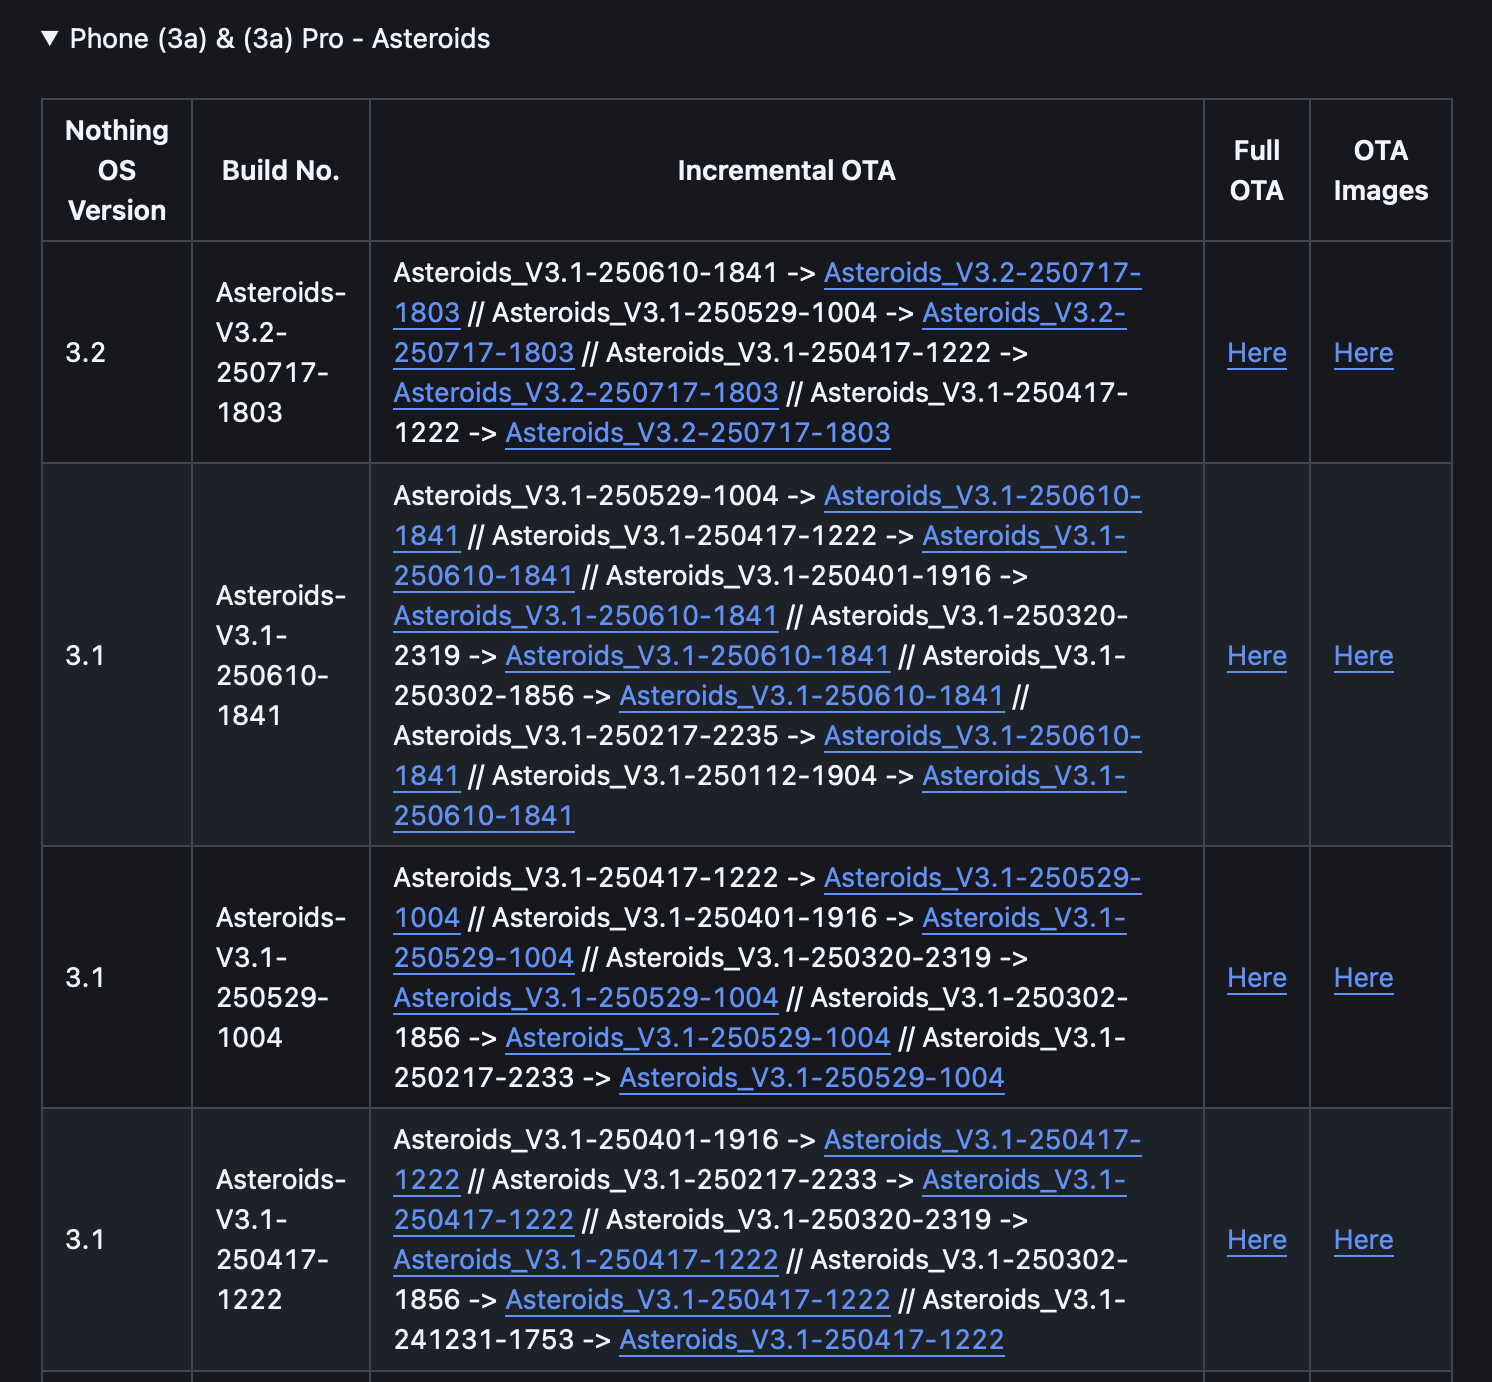Viewport: 1492px width, 1382px height.
Task: Open Full OTA link for build V3.1-250529-1004
Action: tap(1256, 978)
